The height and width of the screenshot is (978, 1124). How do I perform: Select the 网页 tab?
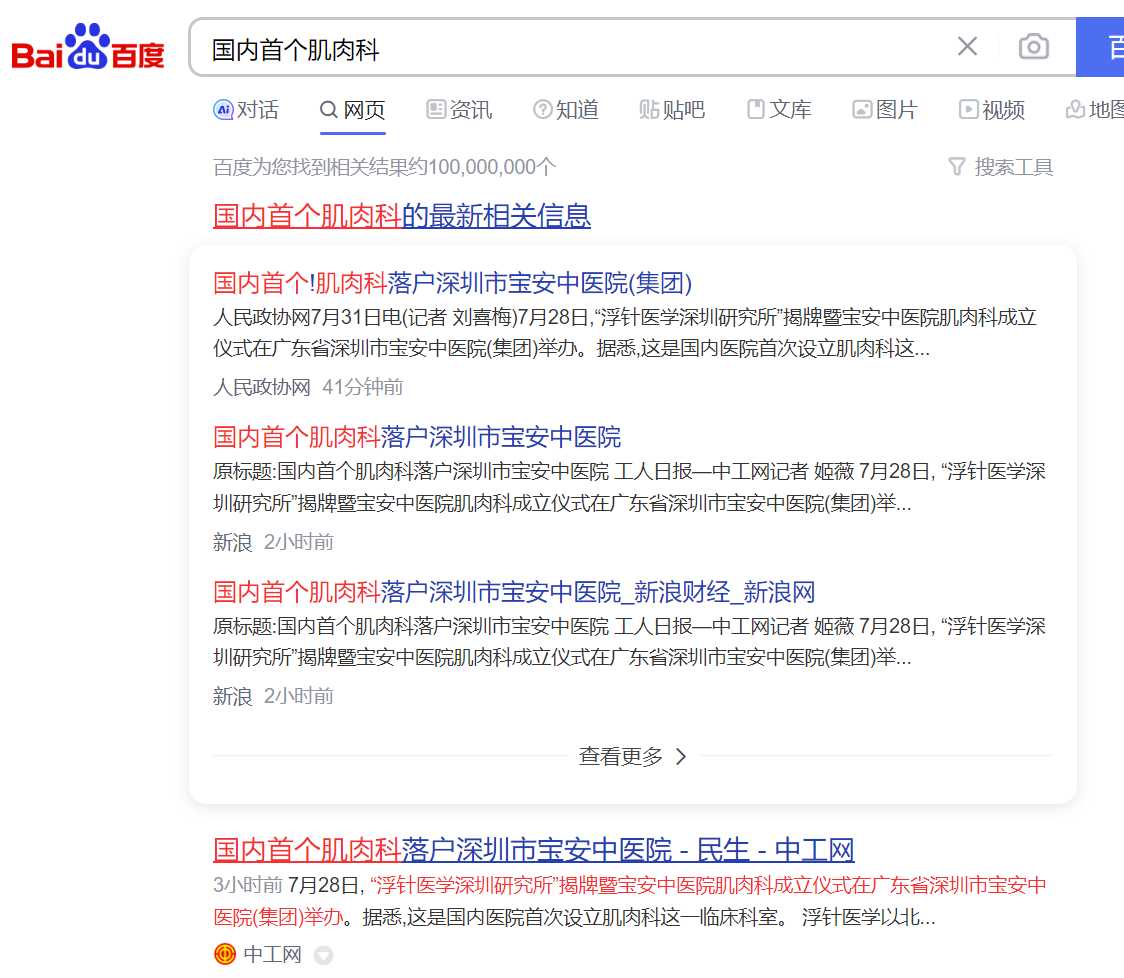tap(353, 110)
